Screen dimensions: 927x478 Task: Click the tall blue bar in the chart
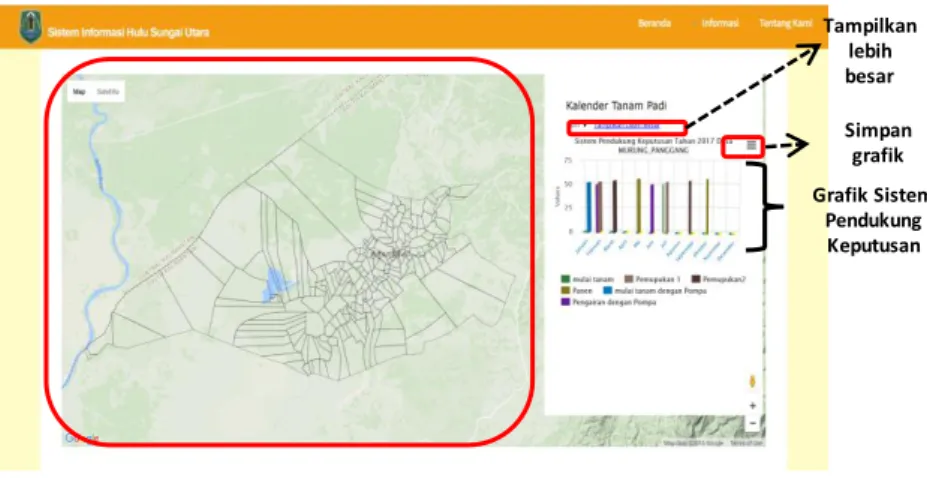[x=588, y=207]
